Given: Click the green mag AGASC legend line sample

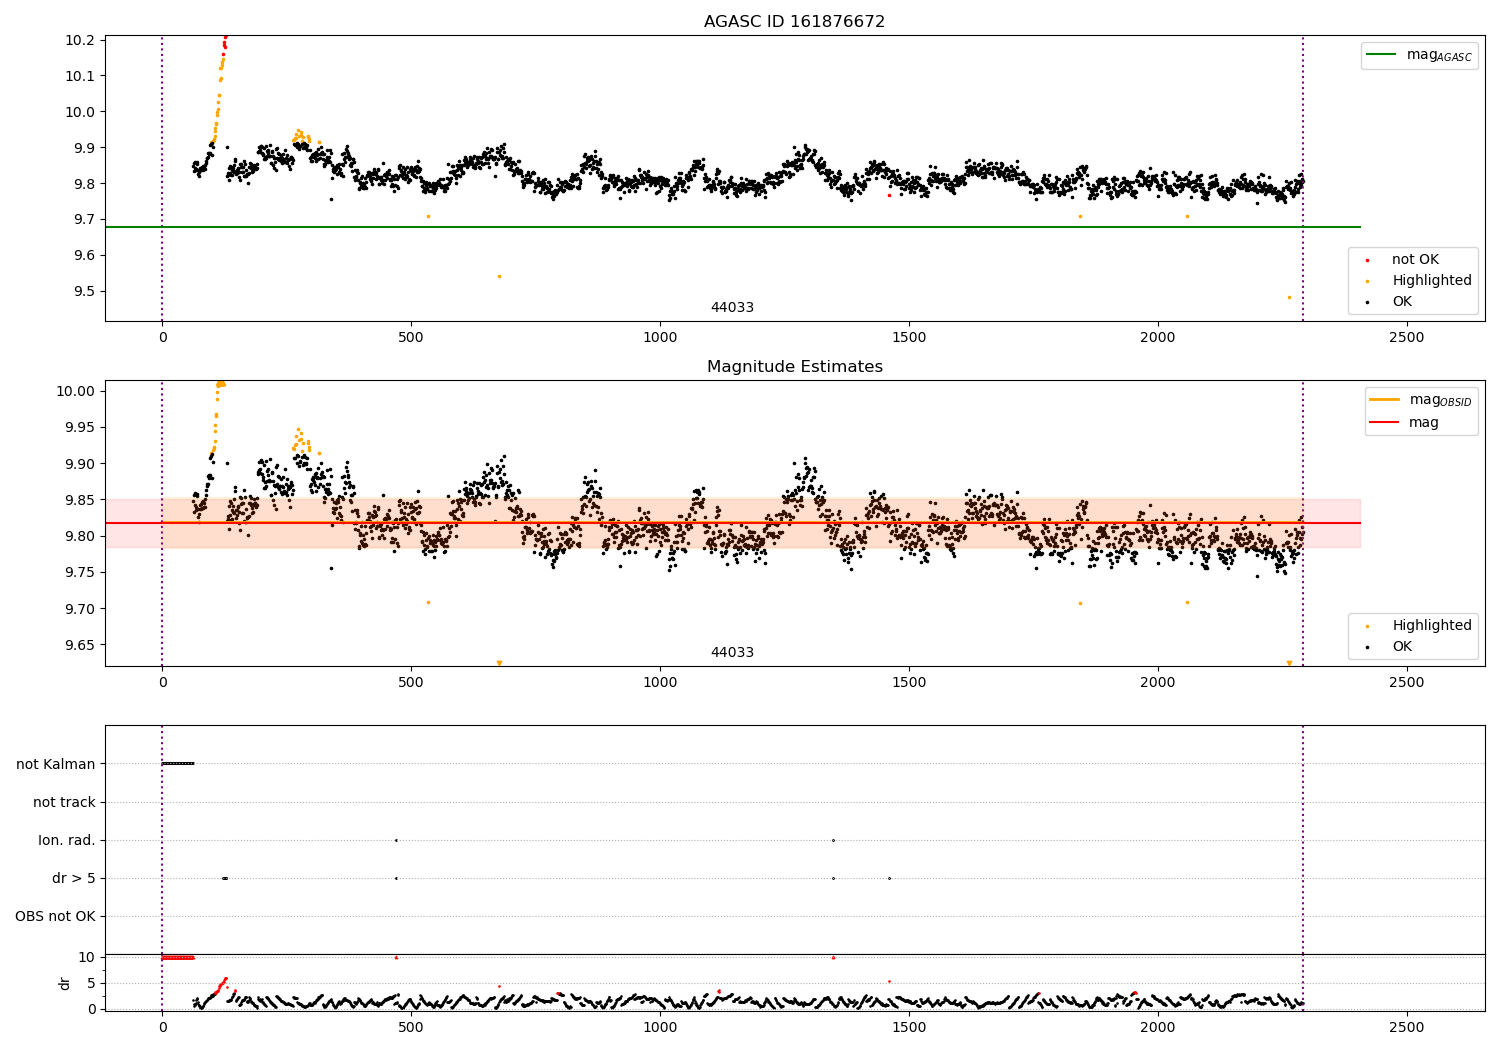Looking at the screenshot, I should (x=1381, y=55).
